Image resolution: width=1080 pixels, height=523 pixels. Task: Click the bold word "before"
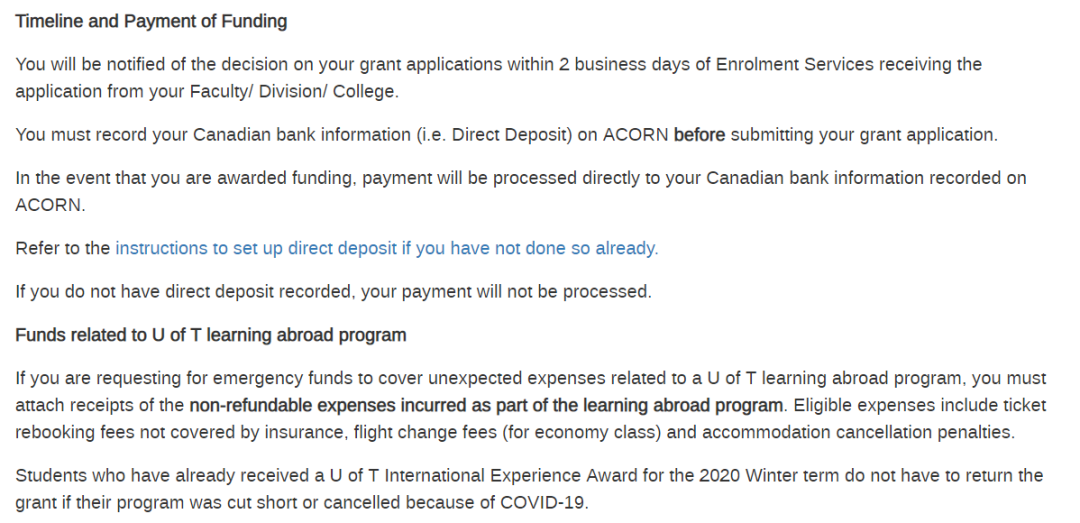pyautogui.click(x=699, y=135)
